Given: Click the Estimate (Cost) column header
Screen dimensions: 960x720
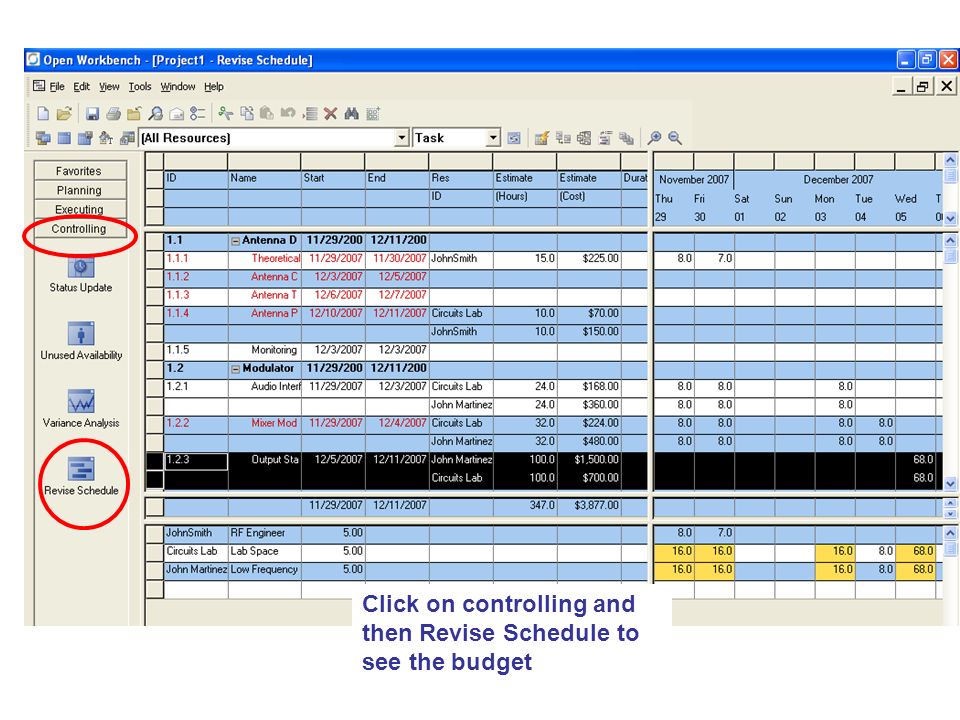Looking at the screenshot, I should click(588, 187).
